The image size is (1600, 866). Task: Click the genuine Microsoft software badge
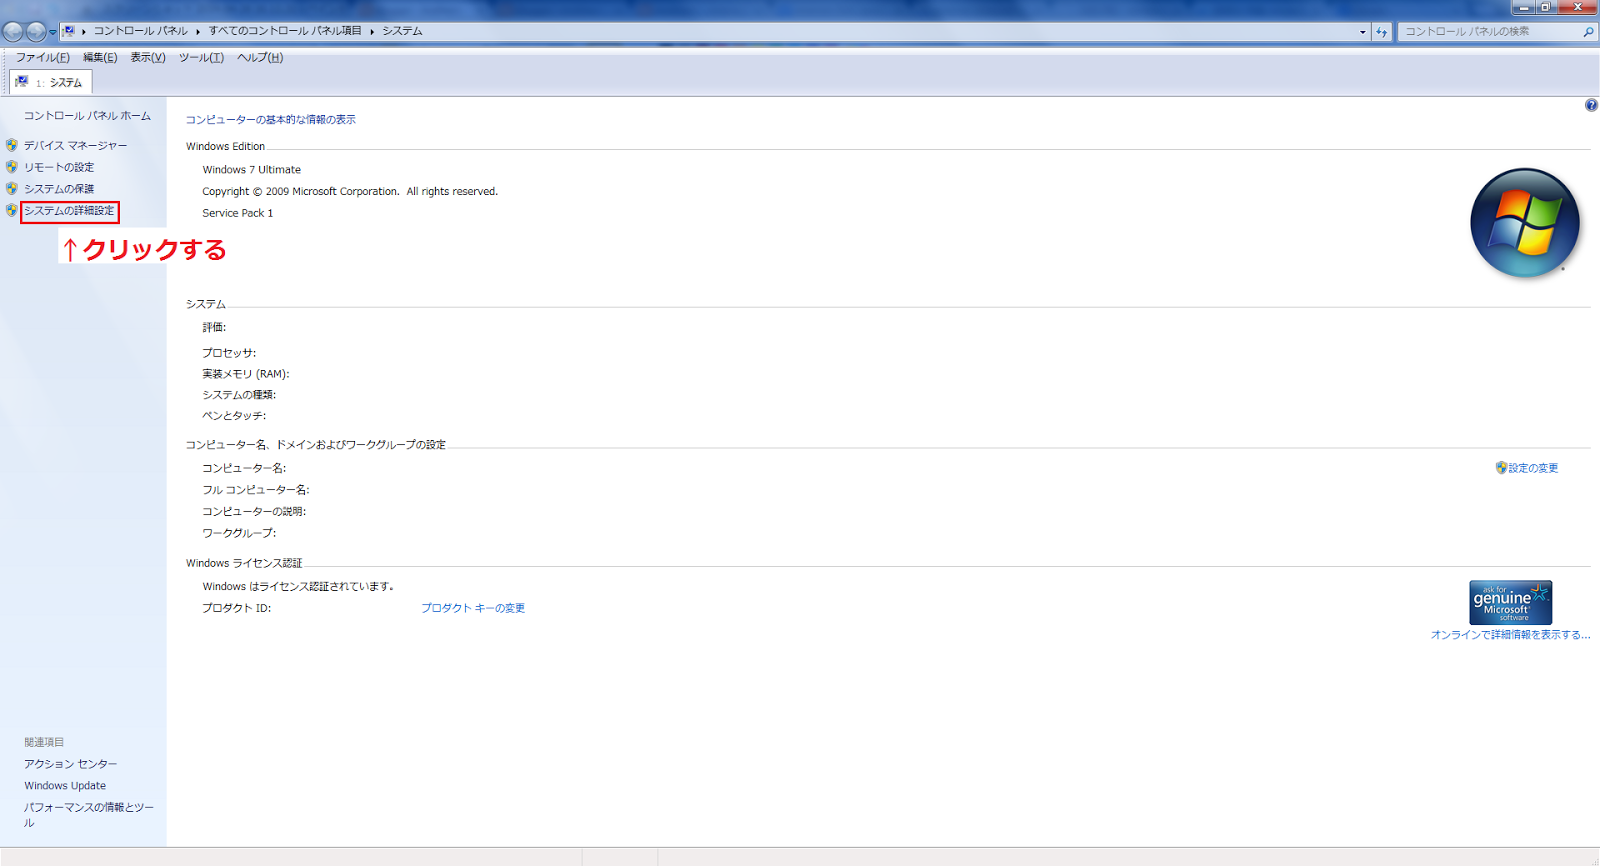point(1510,603)
